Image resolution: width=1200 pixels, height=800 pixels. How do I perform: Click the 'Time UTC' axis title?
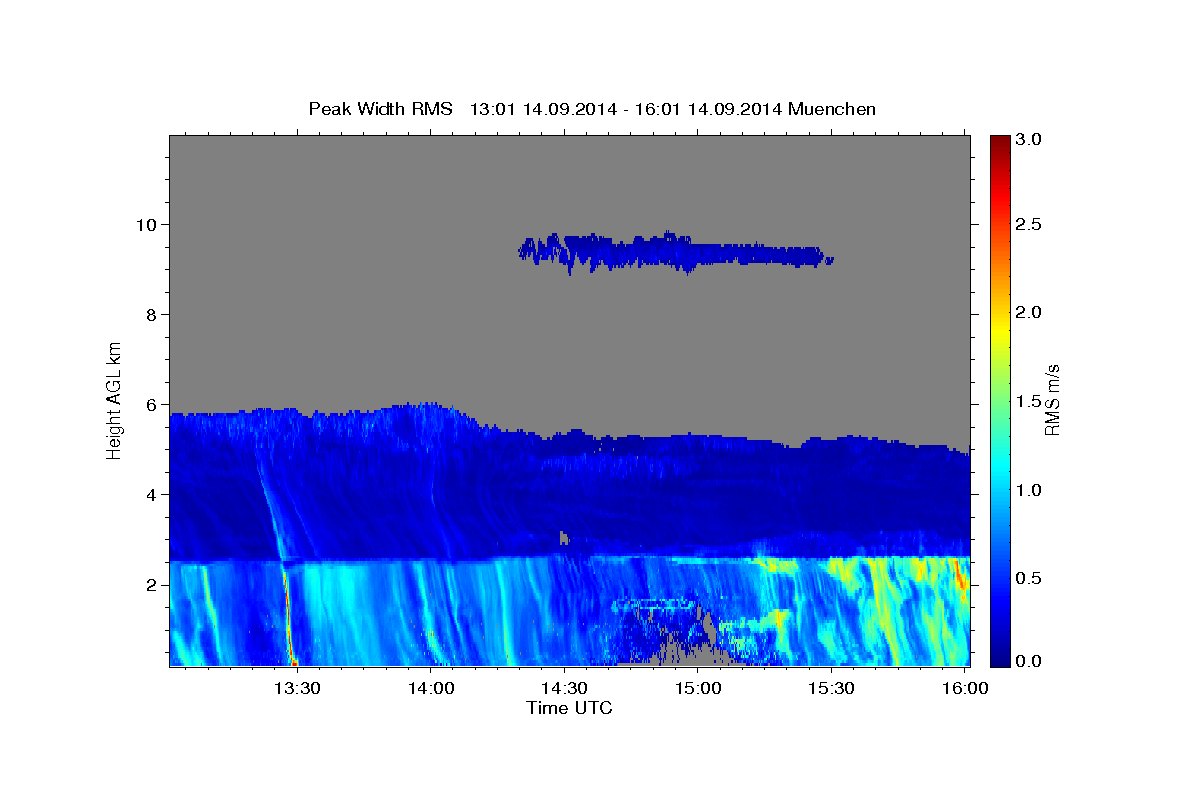(569, 708)
